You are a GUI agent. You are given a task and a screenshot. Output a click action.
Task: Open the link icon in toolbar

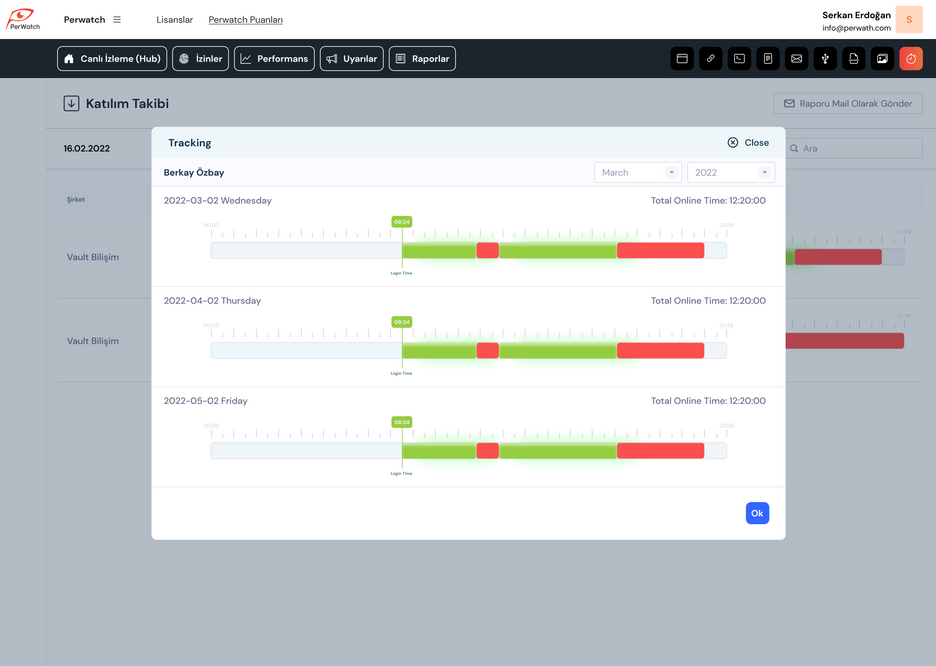pos(711,58)
